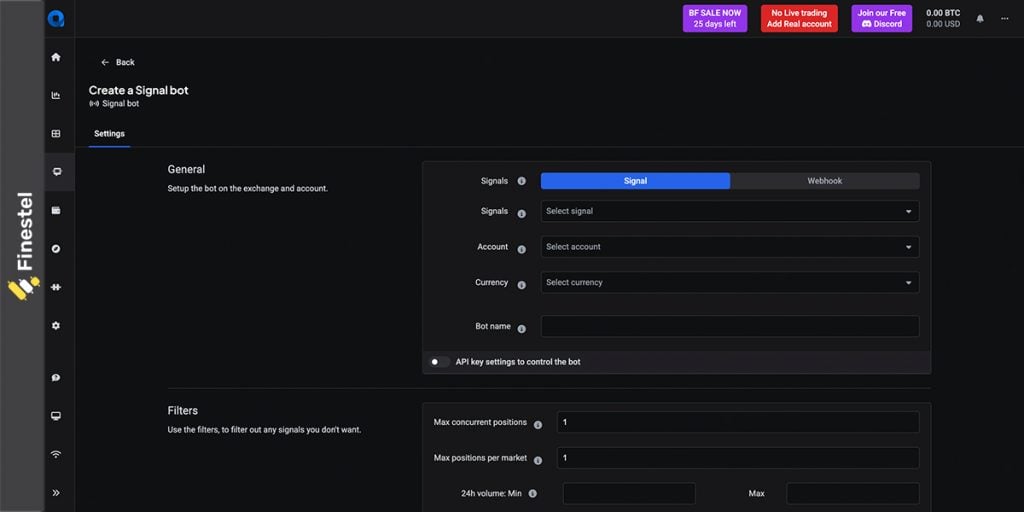The height and width of the screenshot is (512, 1024).
Task: Click the General section heading
Action: [x=186, y=169]
